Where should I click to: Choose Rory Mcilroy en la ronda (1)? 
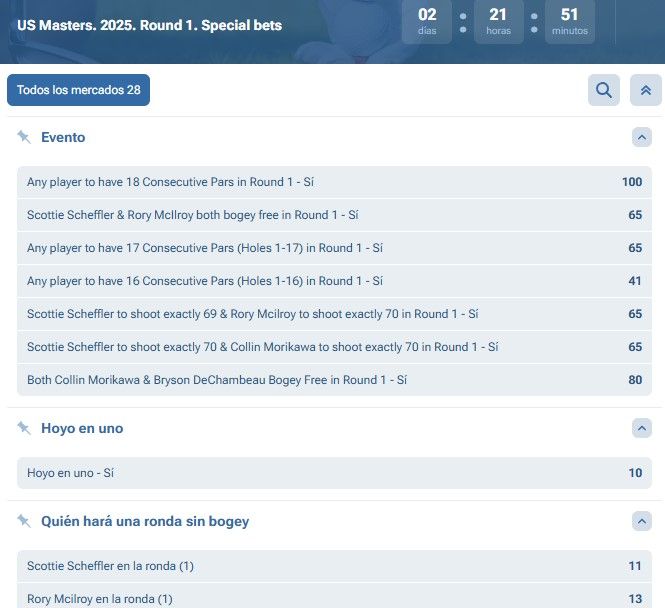(x=334, y=598)
